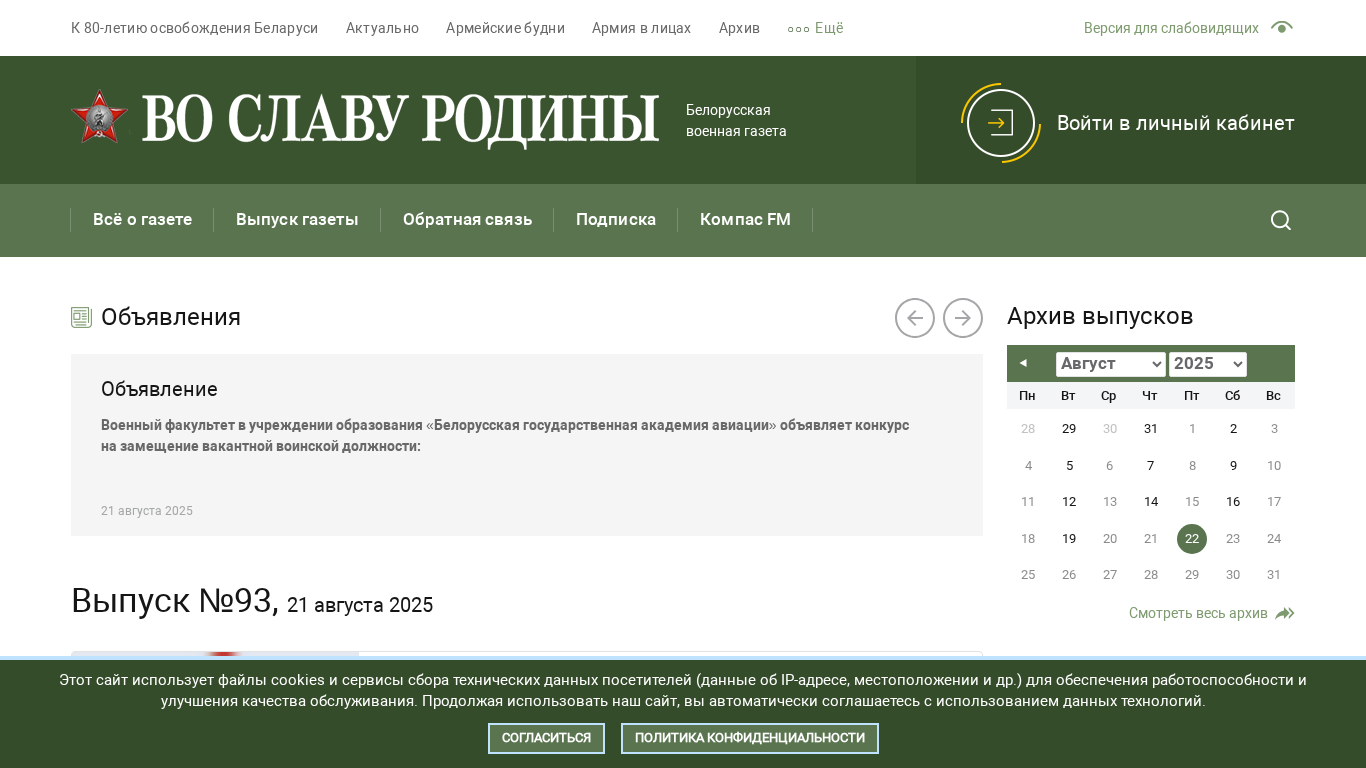
Task: Open the Объявление announcement heading
Action: point(159,389)
